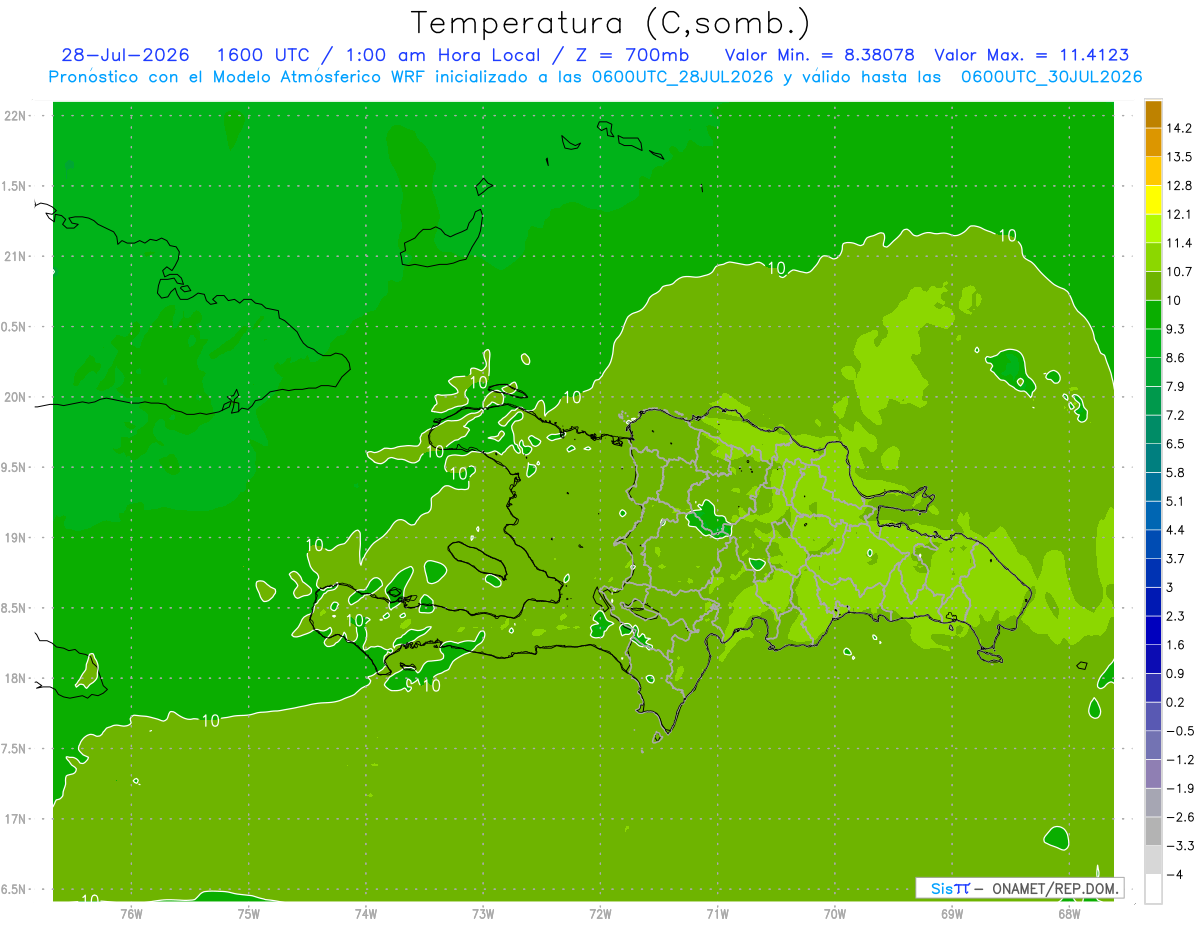
Task: Pick the teal swatch between 5.8 and 6.5
Action: (1153, 459)
